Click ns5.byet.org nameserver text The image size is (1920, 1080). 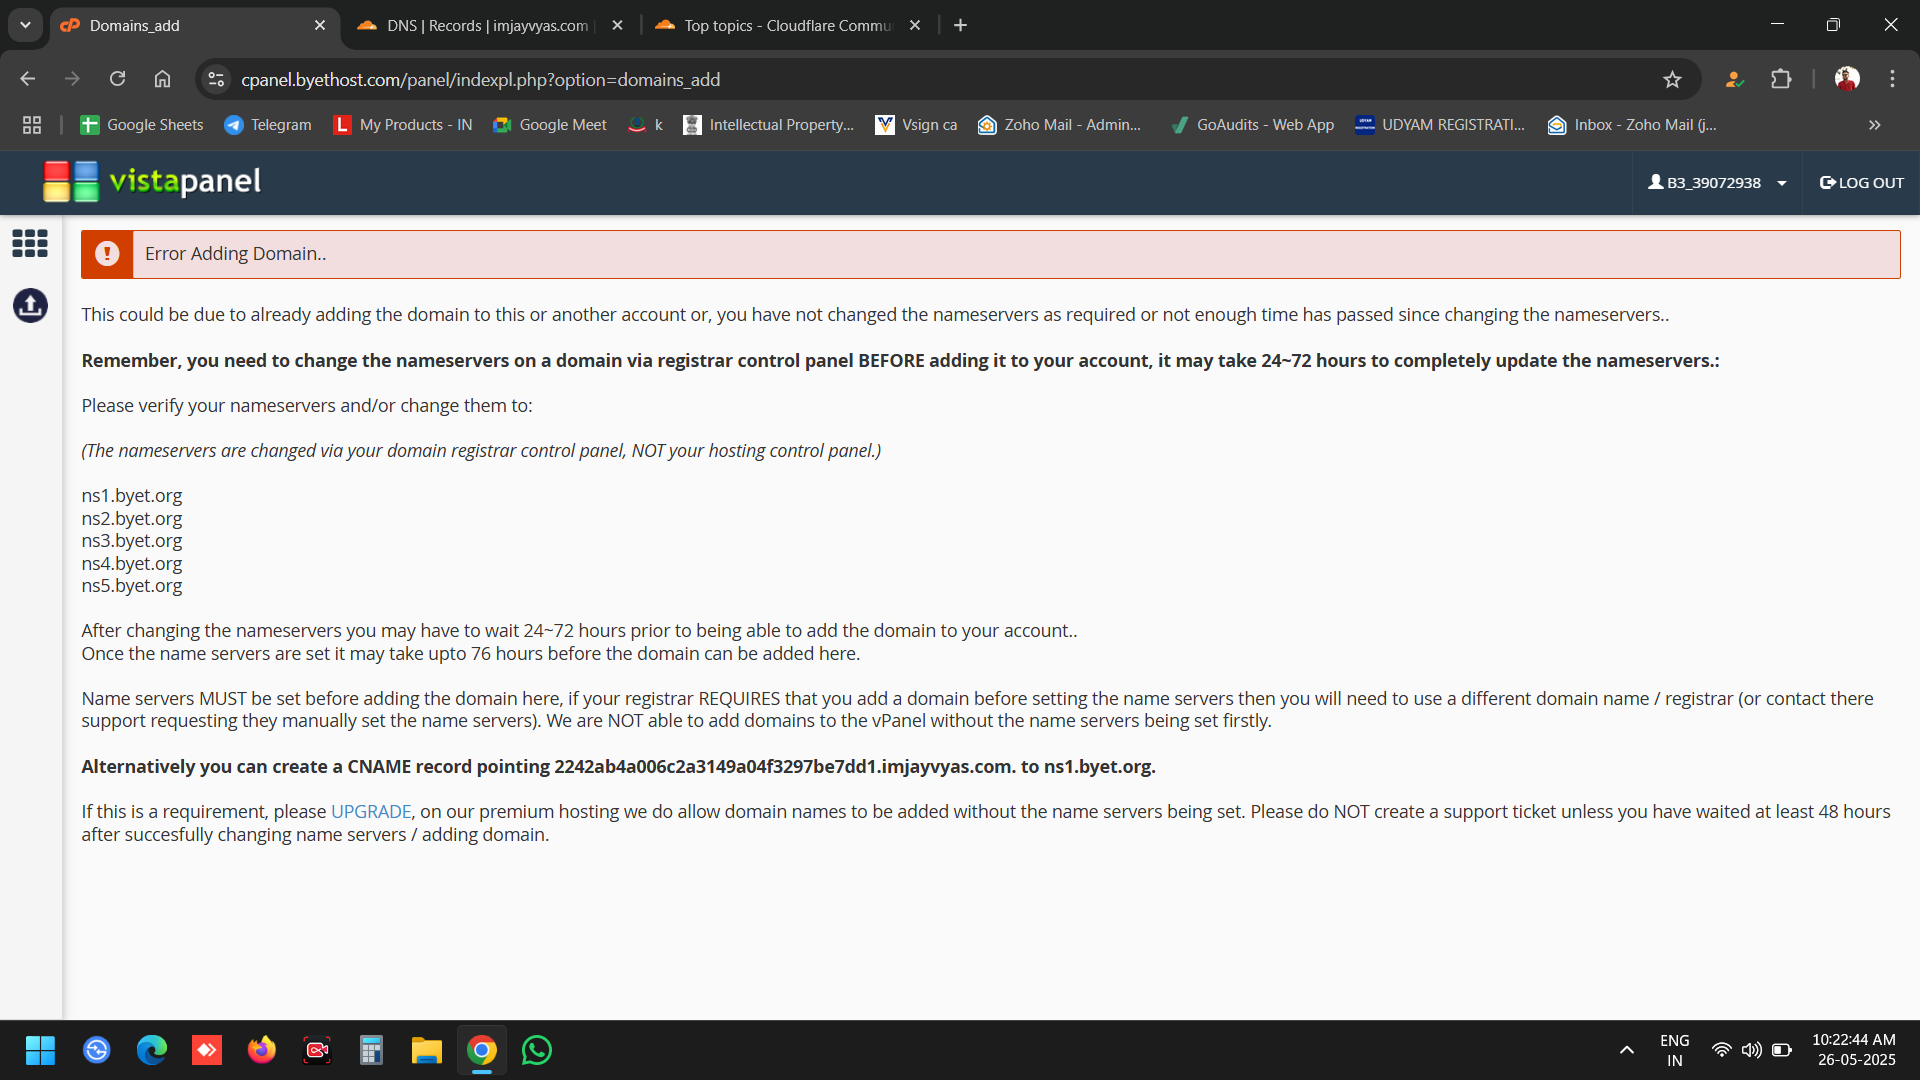tap(132, 586)
